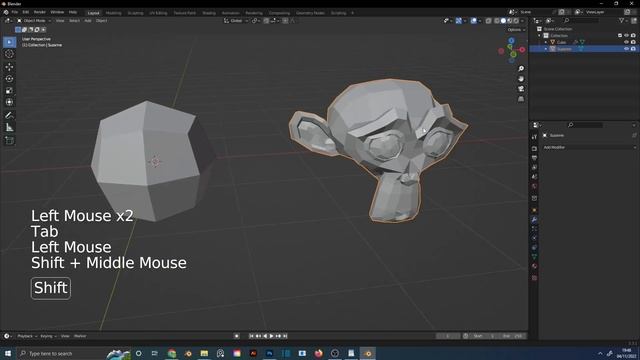Select the Transform tool
This screenshot has height=360, width=640.
(x=9, y=102)
